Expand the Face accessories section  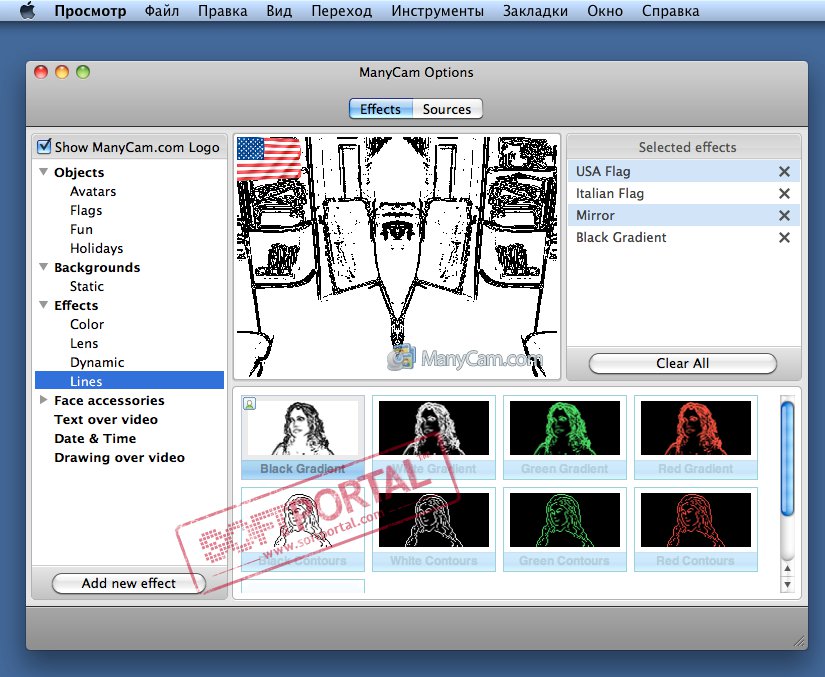tap(44, 400)
